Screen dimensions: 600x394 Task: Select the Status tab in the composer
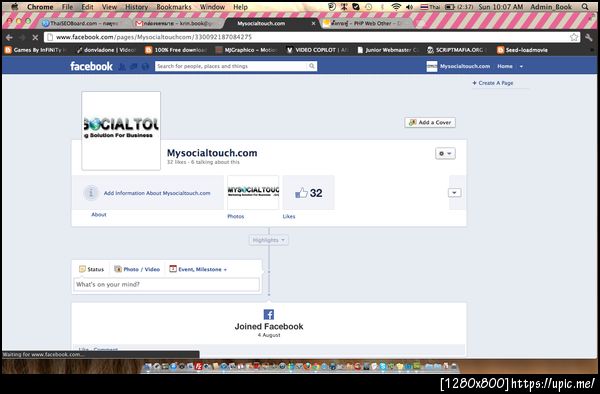pos(91,269)
